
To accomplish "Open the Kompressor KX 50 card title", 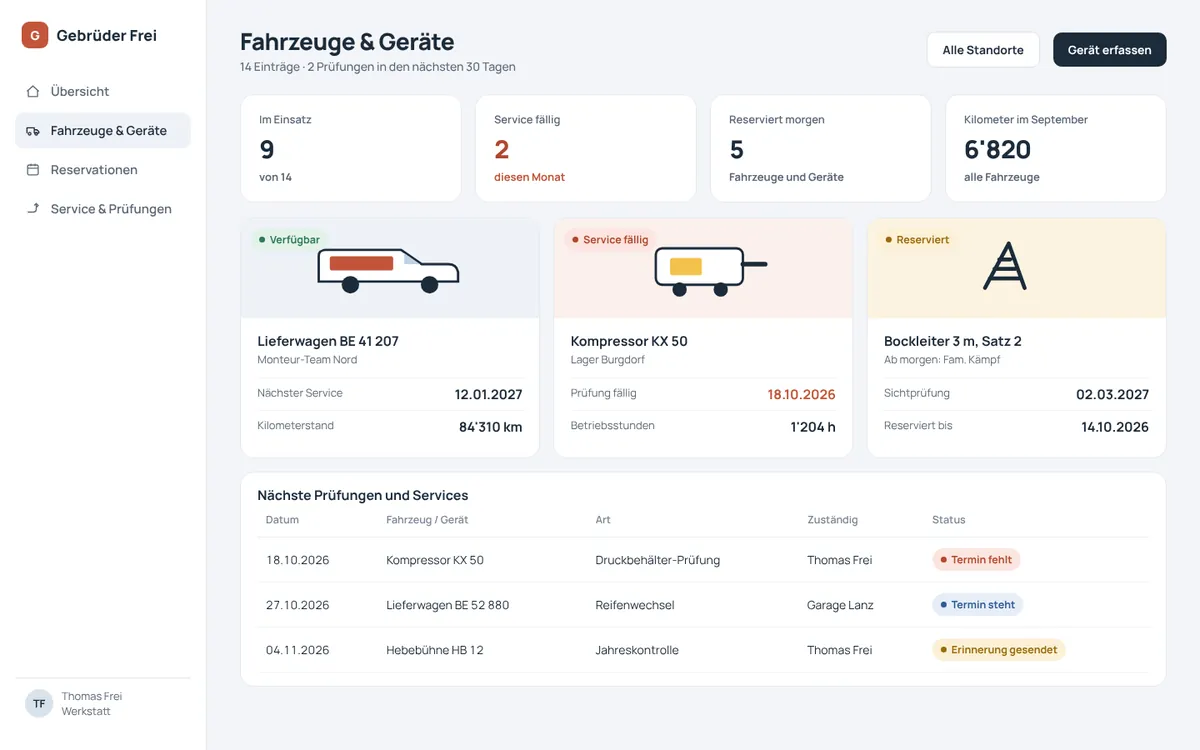I will pyautogui.click(x=629, y=341).
